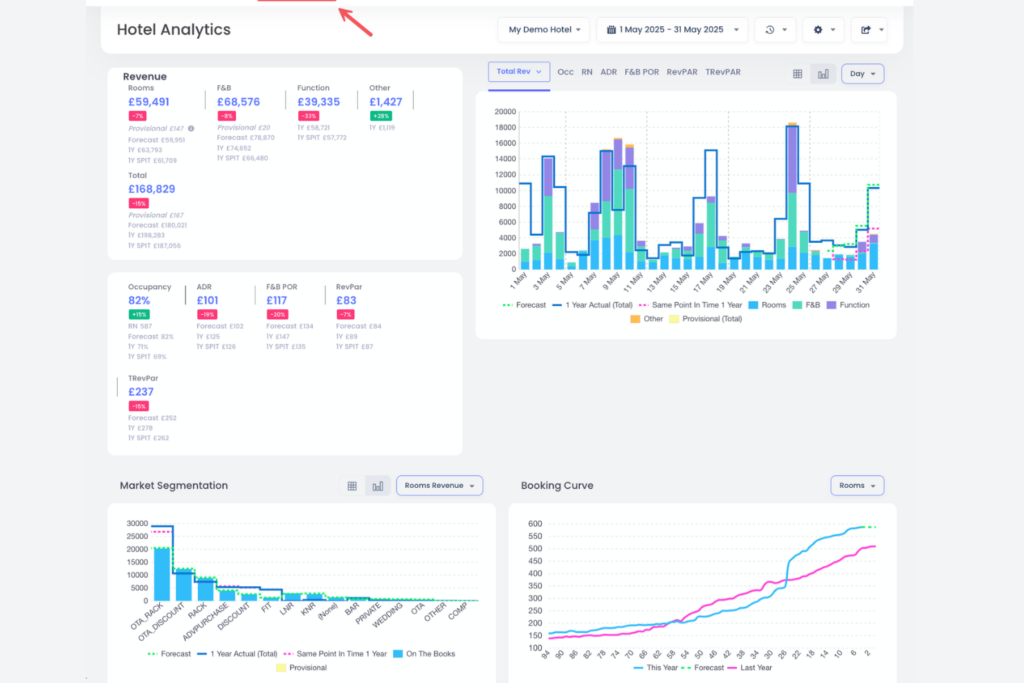Toggle F&B series in revenue legend

(x=806, y=305)
